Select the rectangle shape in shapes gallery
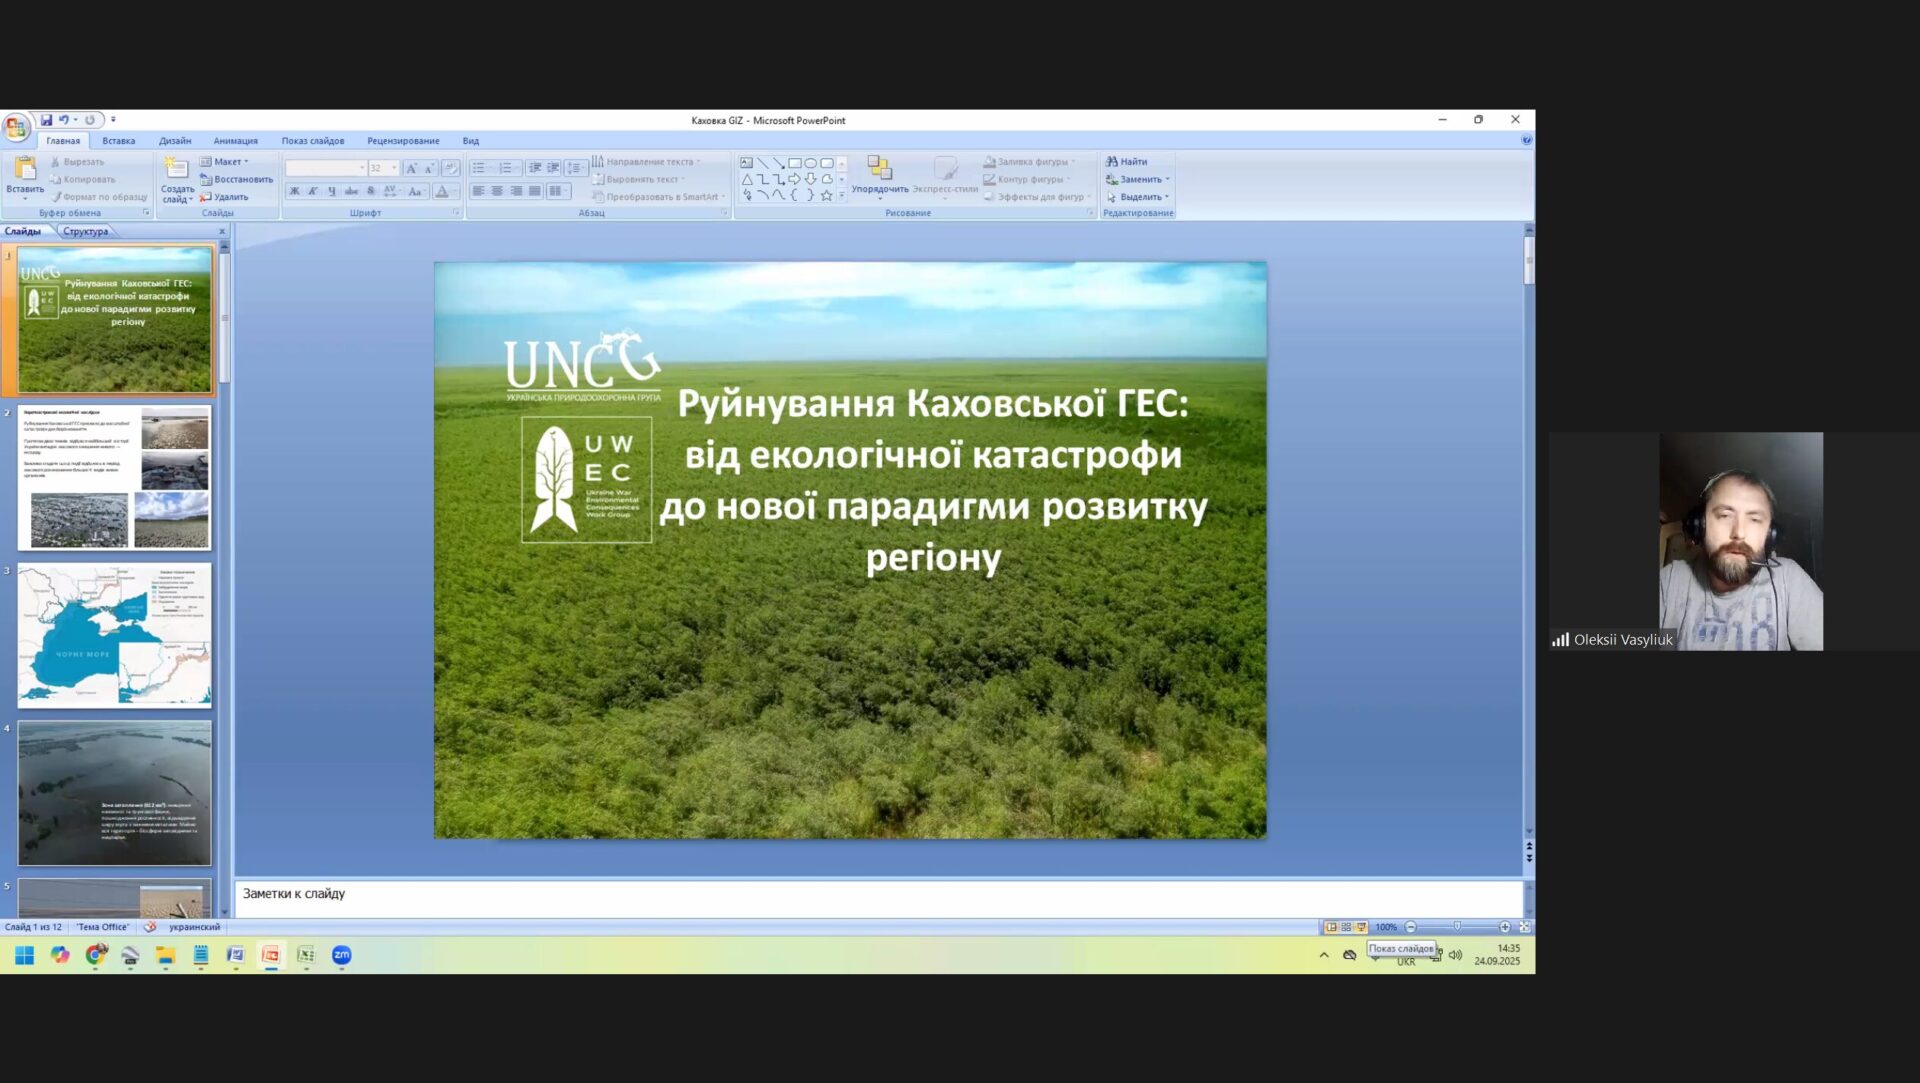This screenshot has width=1920, height=1083. 794,163
